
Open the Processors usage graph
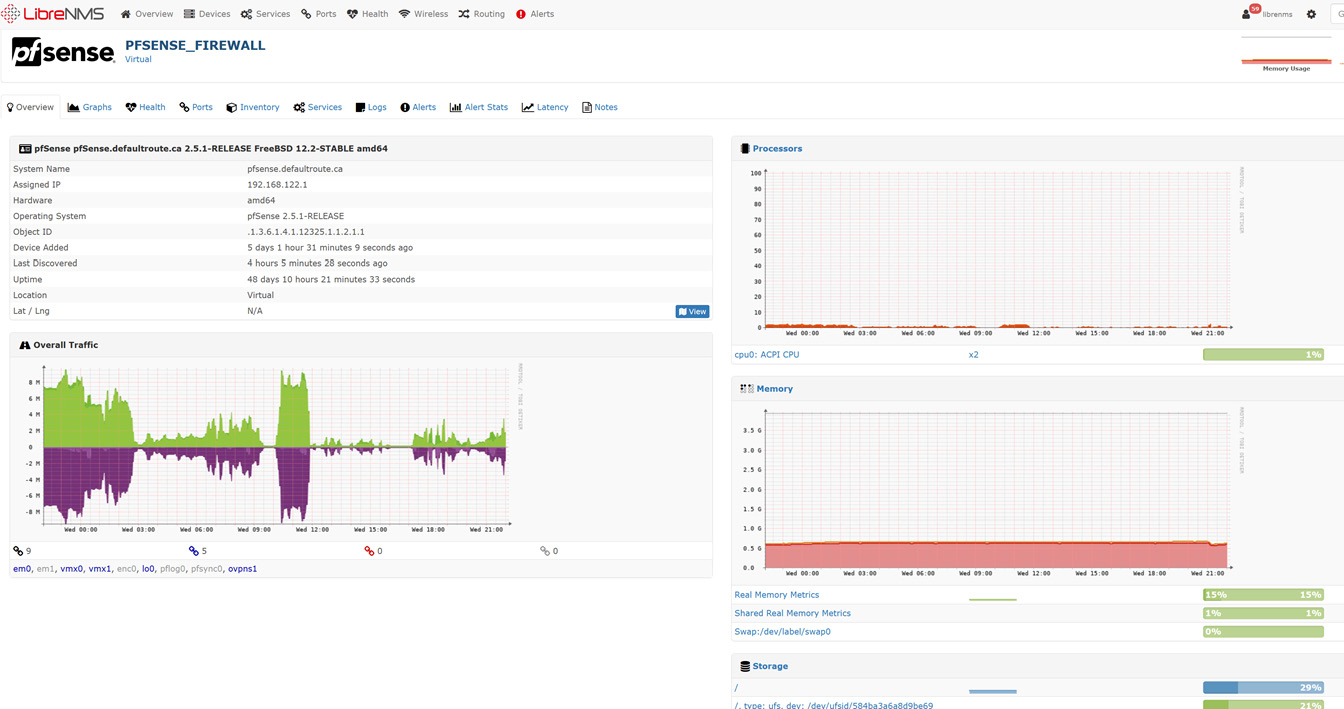(x=991, y=252)
